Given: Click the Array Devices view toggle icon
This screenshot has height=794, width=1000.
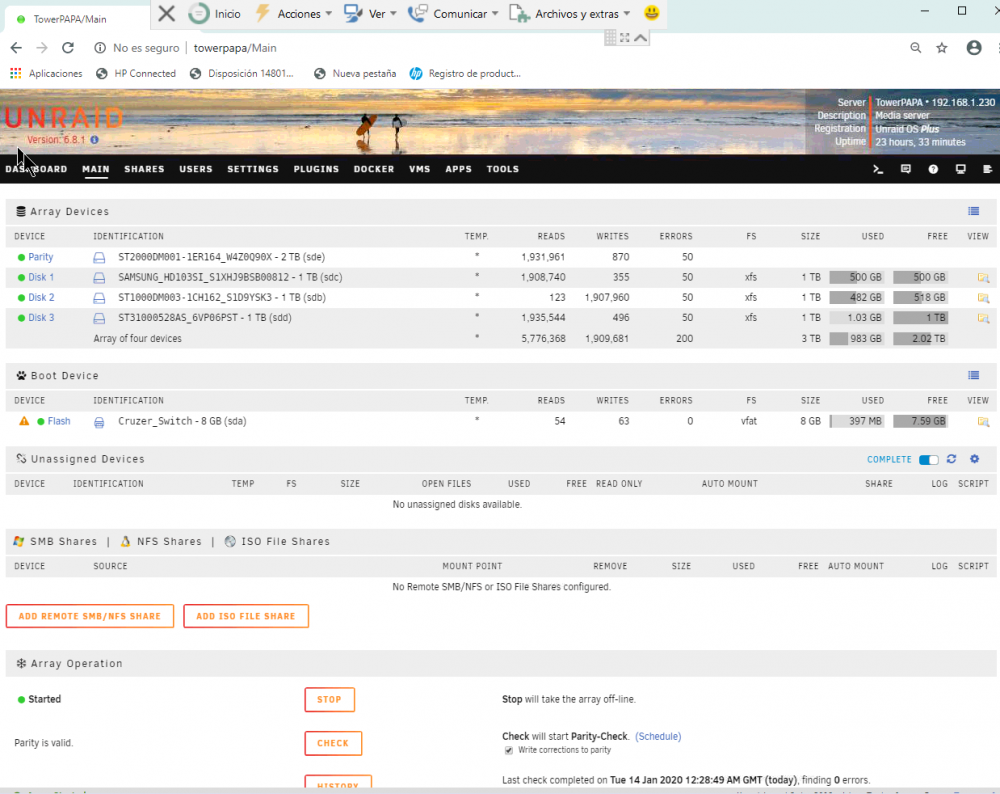Looking at the screenshot, I should (x=973, y=211).
